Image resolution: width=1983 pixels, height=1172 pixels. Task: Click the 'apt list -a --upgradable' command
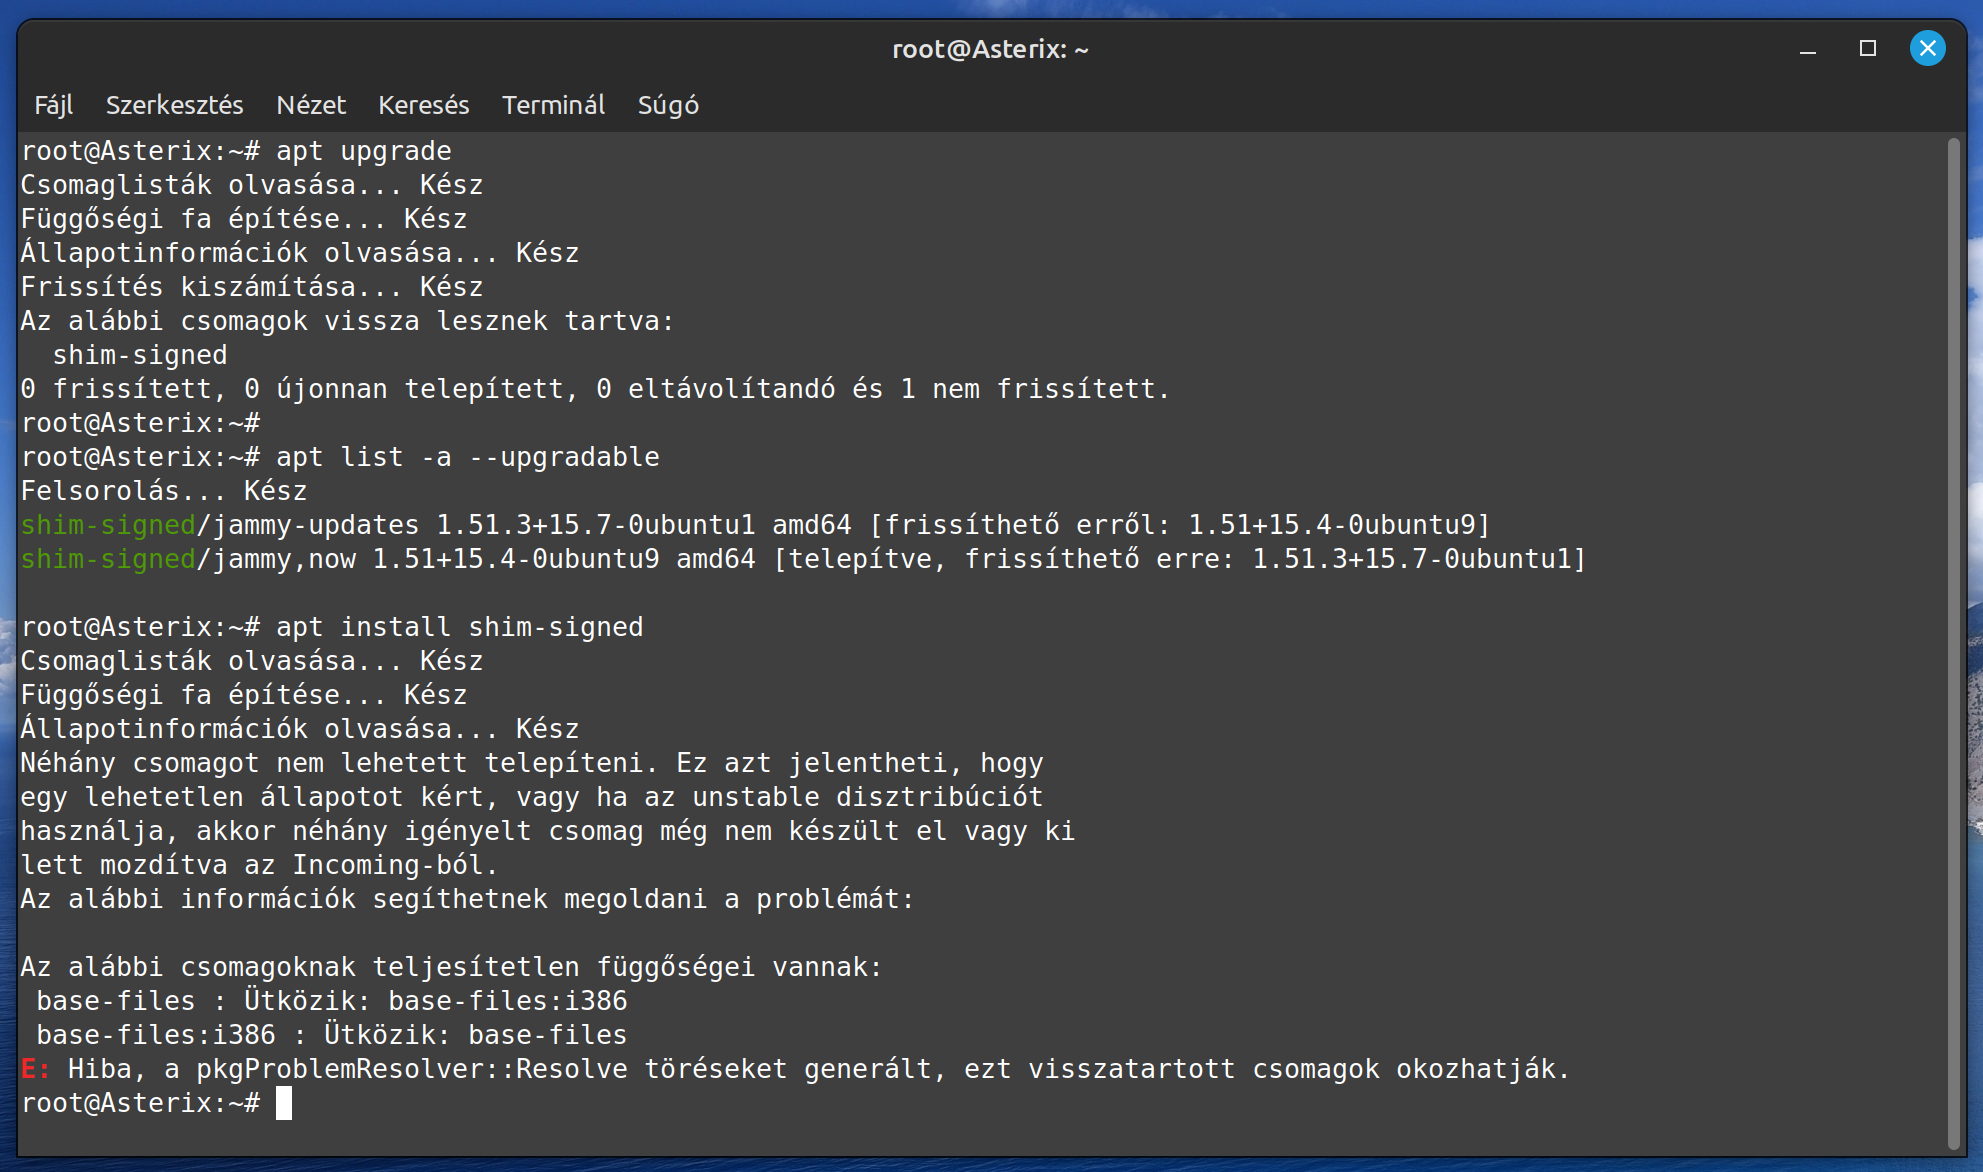468,457
